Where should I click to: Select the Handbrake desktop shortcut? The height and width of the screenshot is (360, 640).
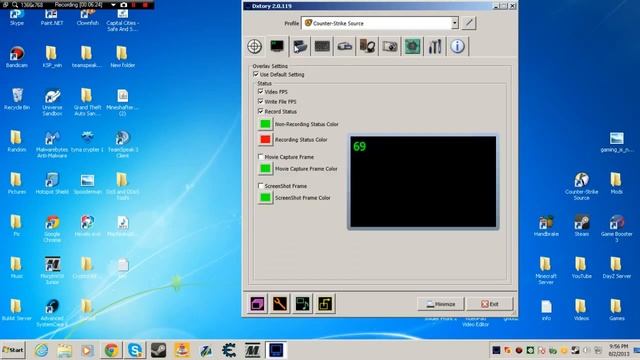click(546, 226)
